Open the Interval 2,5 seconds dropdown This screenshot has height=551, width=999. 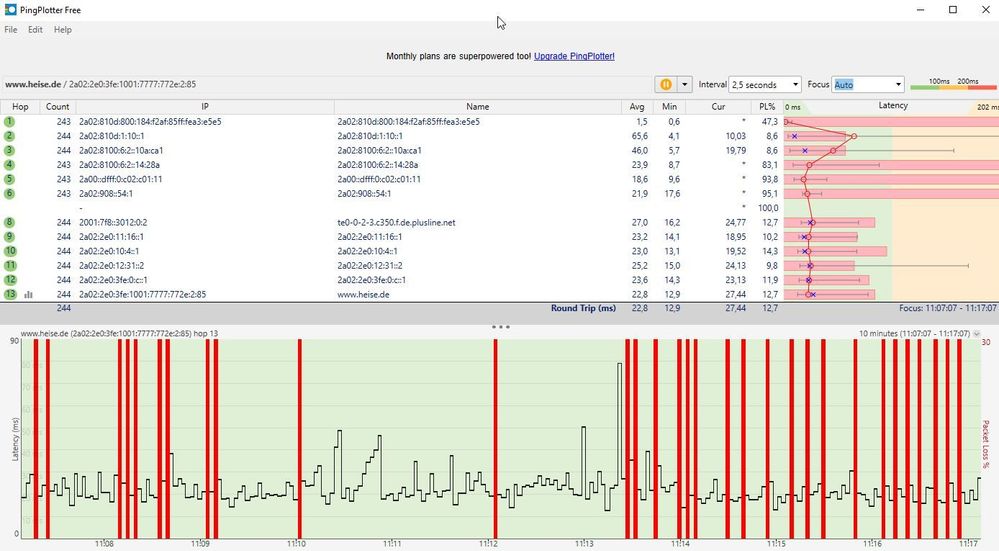pyautogui.click(x=765, y=84)
